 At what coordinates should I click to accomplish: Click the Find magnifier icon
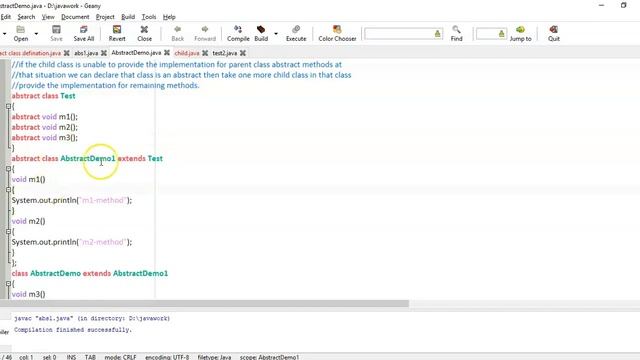pyautogui.click(x=456, y=33)
